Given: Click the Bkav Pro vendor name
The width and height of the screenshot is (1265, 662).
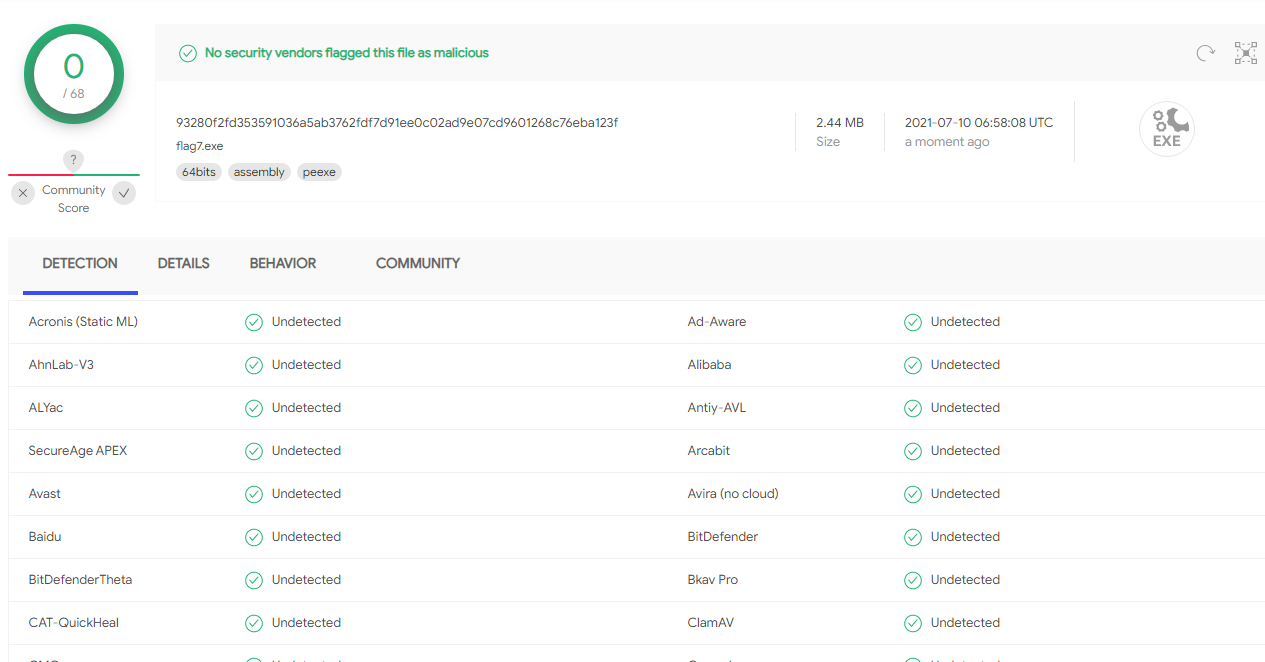Looking at the screenshot, I should (713, 580).
